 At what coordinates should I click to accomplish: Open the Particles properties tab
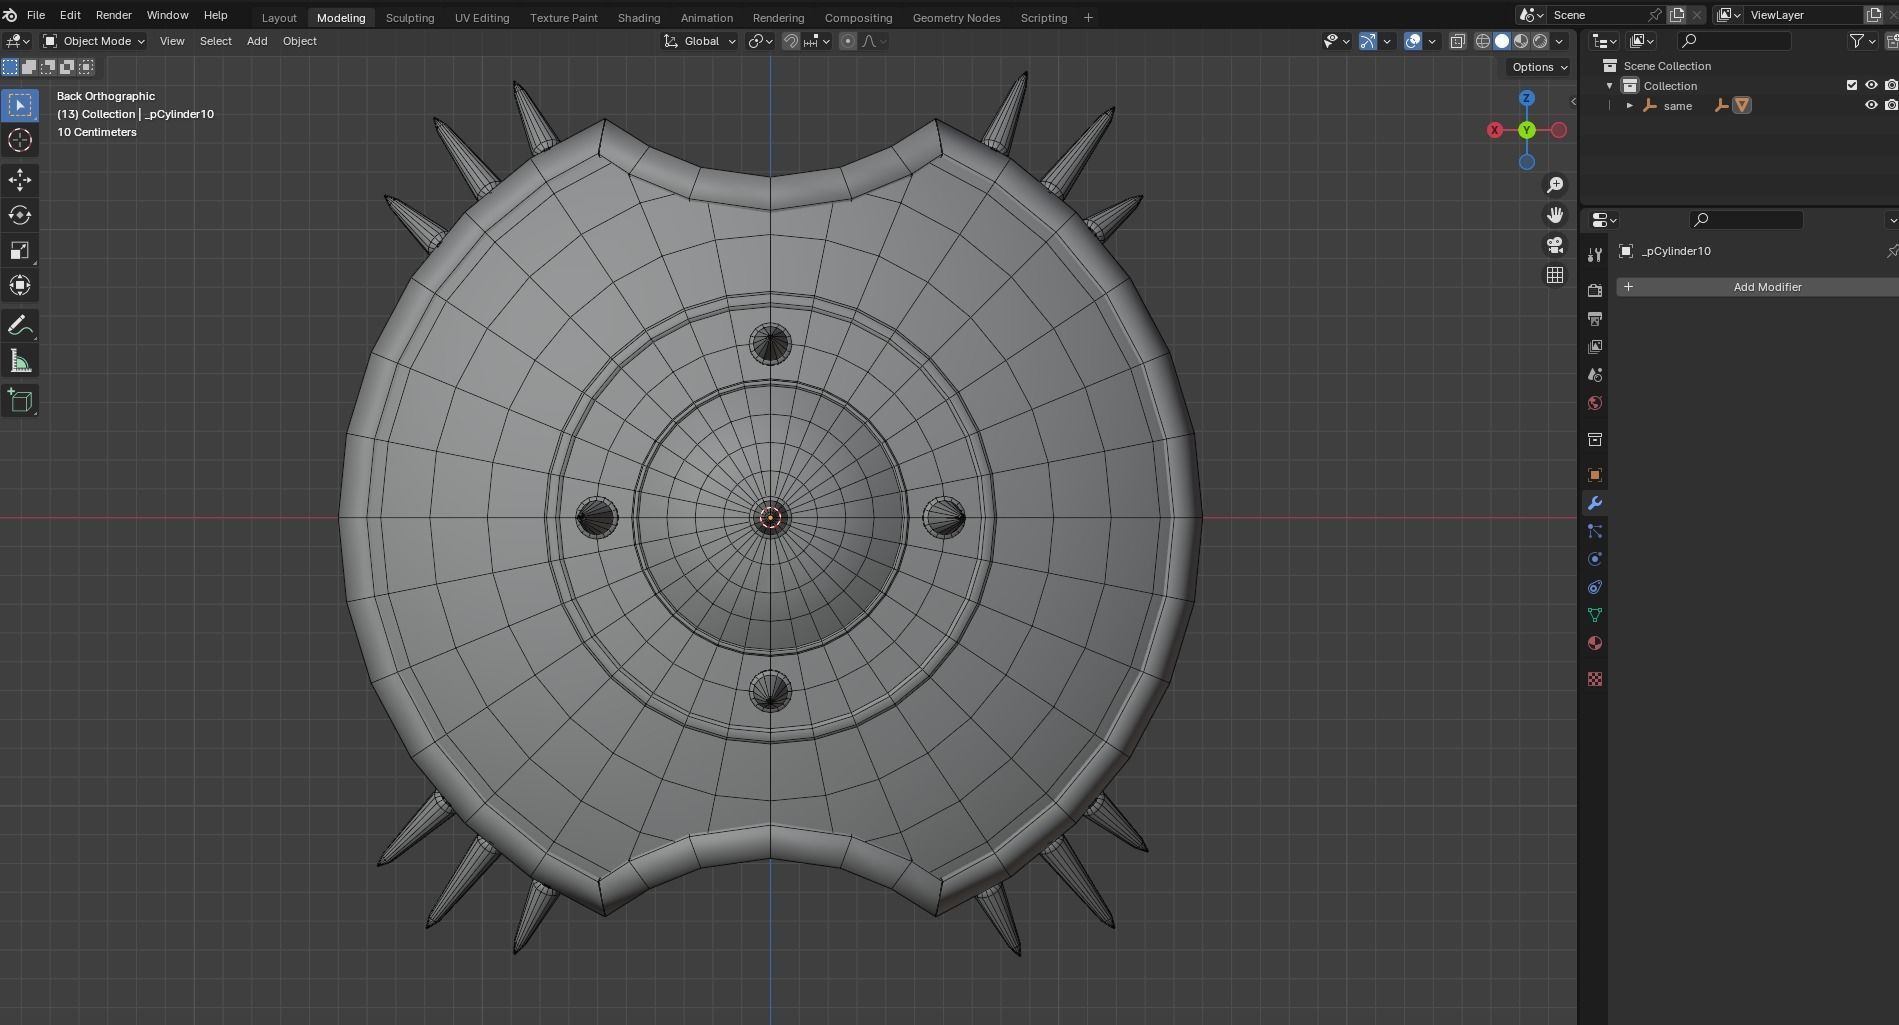pyautogui.click(x=1595, y=531)
